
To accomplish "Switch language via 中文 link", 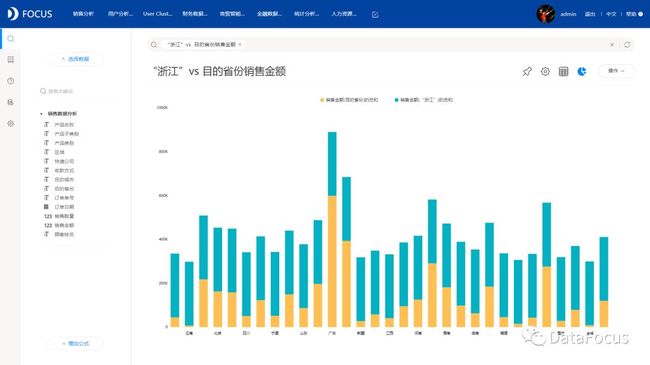I will (611, 14).
